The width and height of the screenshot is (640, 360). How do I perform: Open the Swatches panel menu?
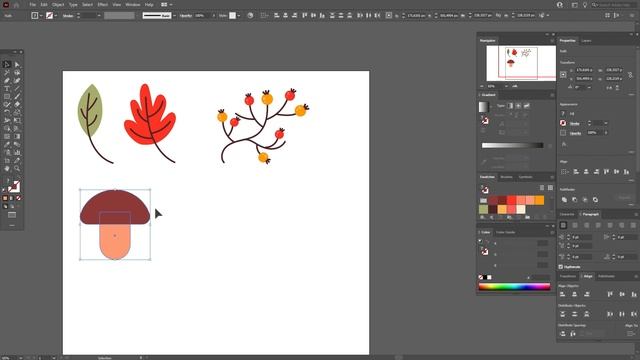pyautogui.click(x=552, y=177)
